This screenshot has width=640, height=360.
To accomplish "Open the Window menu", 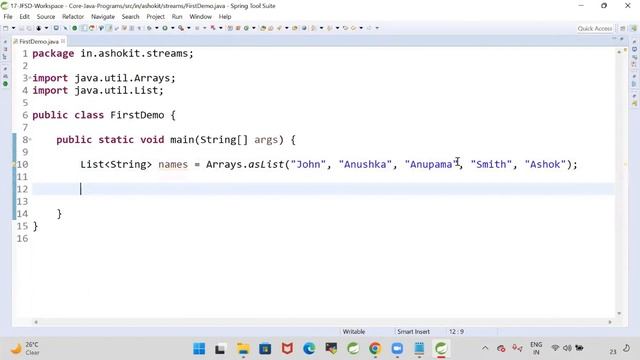I will (x=200, y=17).
